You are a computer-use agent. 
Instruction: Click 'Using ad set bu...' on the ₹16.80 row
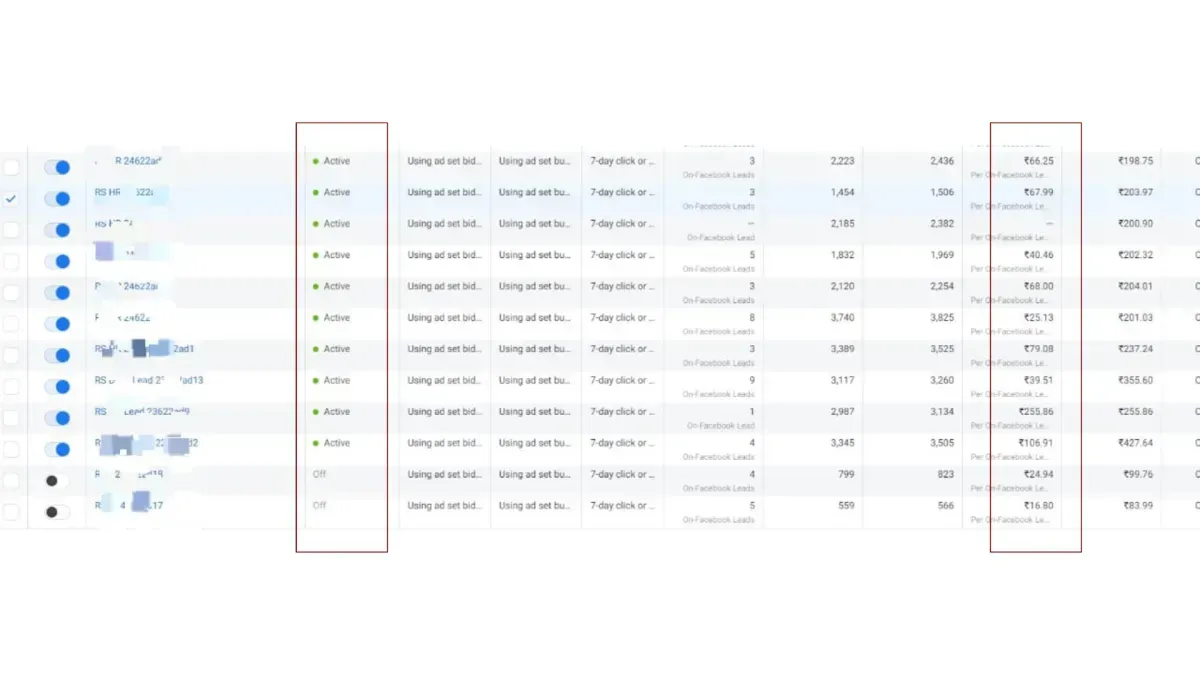tap(534, 505)
